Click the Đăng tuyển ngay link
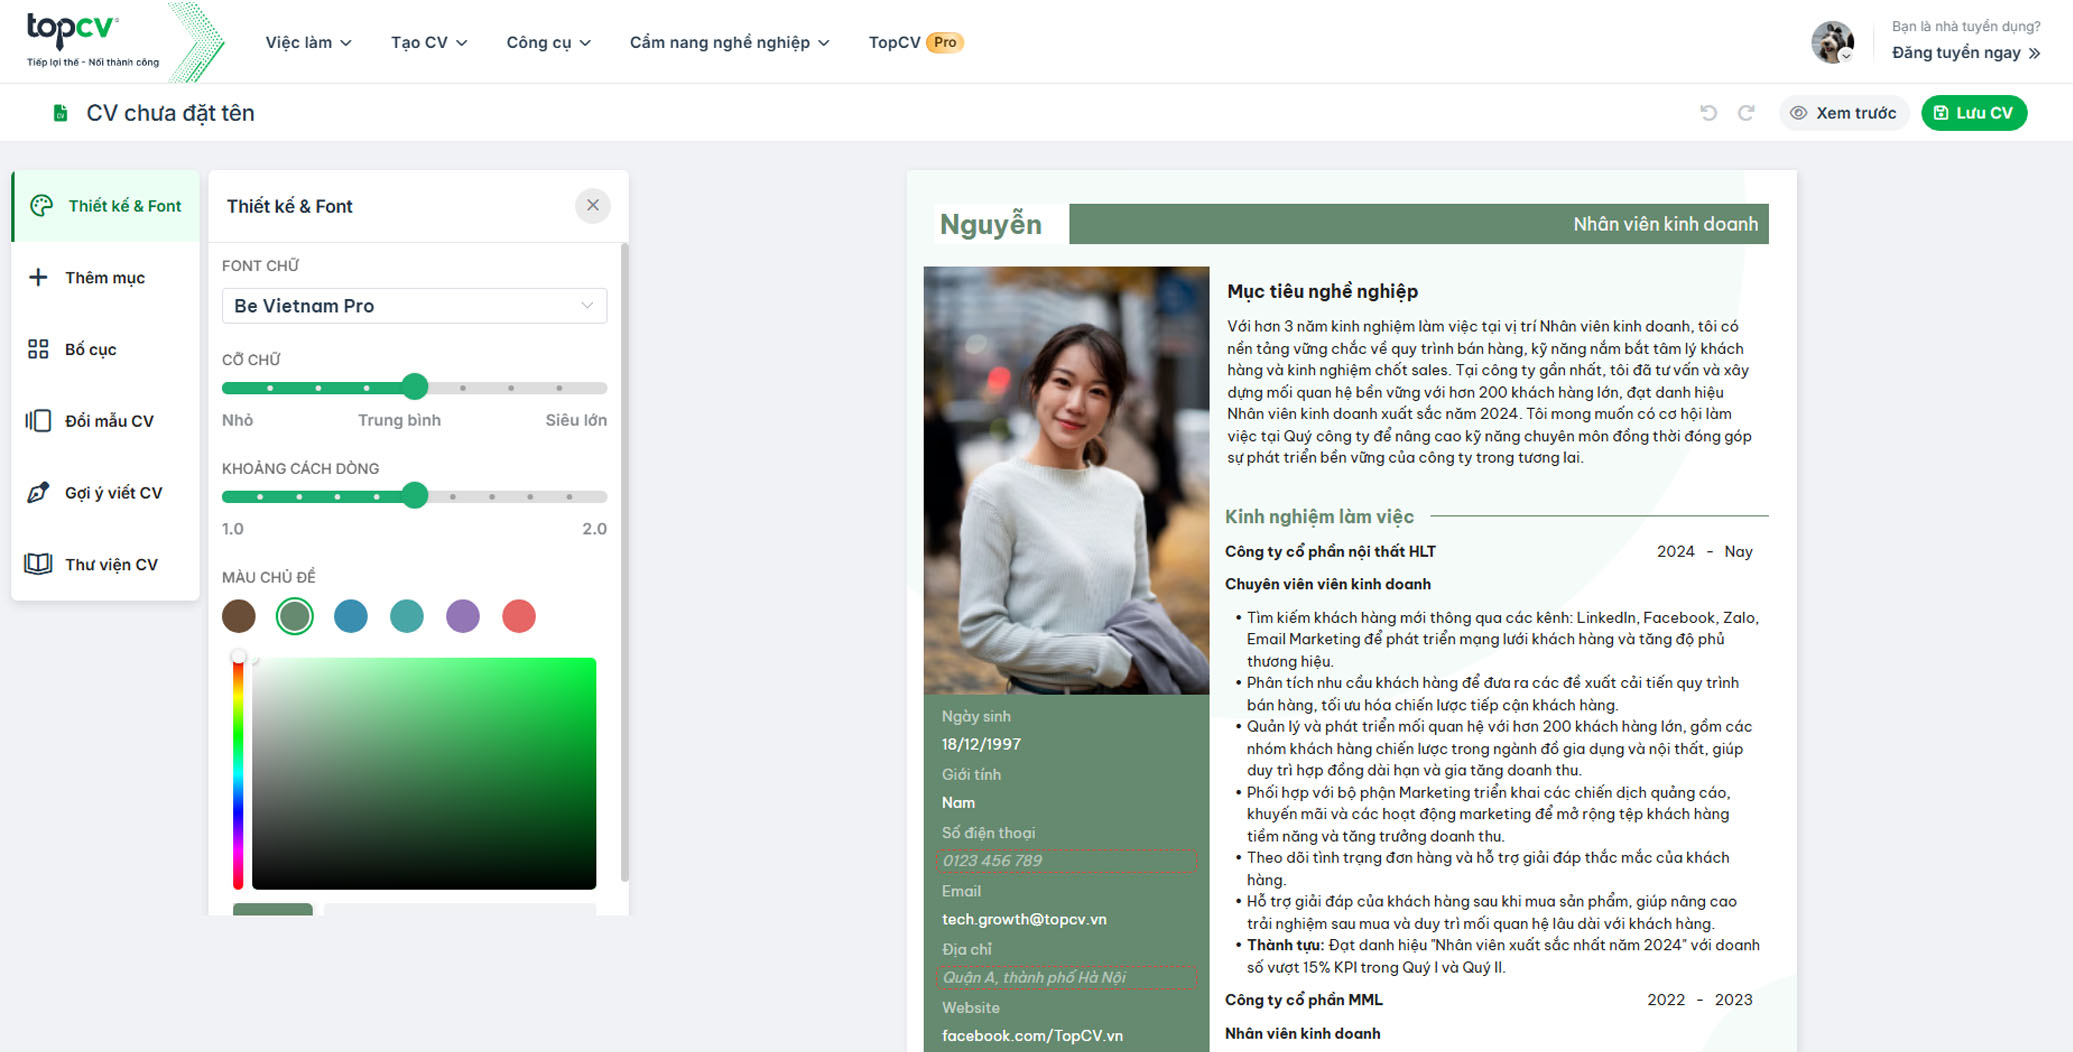Viewport: 2073px width, 1052px height. (1965, 52)
